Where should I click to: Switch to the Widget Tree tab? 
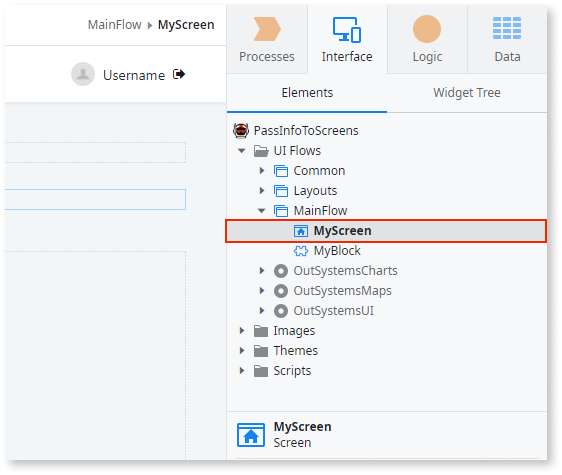tap(467, 93)
